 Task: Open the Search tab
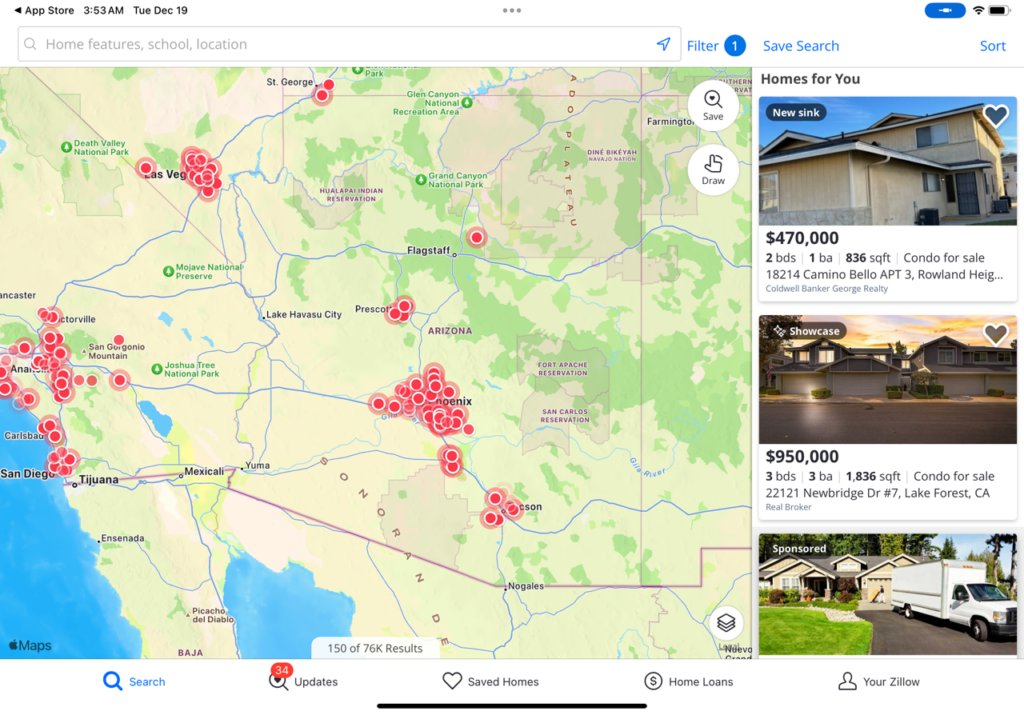click(x=135, y=681)
